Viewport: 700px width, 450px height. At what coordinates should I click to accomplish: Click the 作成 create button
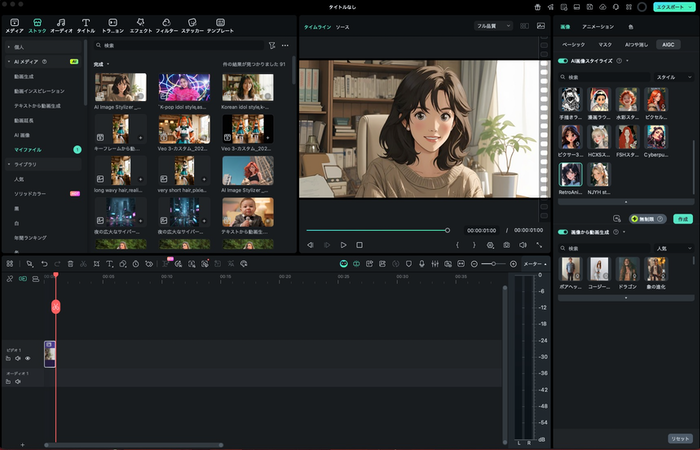coord(682,218)
